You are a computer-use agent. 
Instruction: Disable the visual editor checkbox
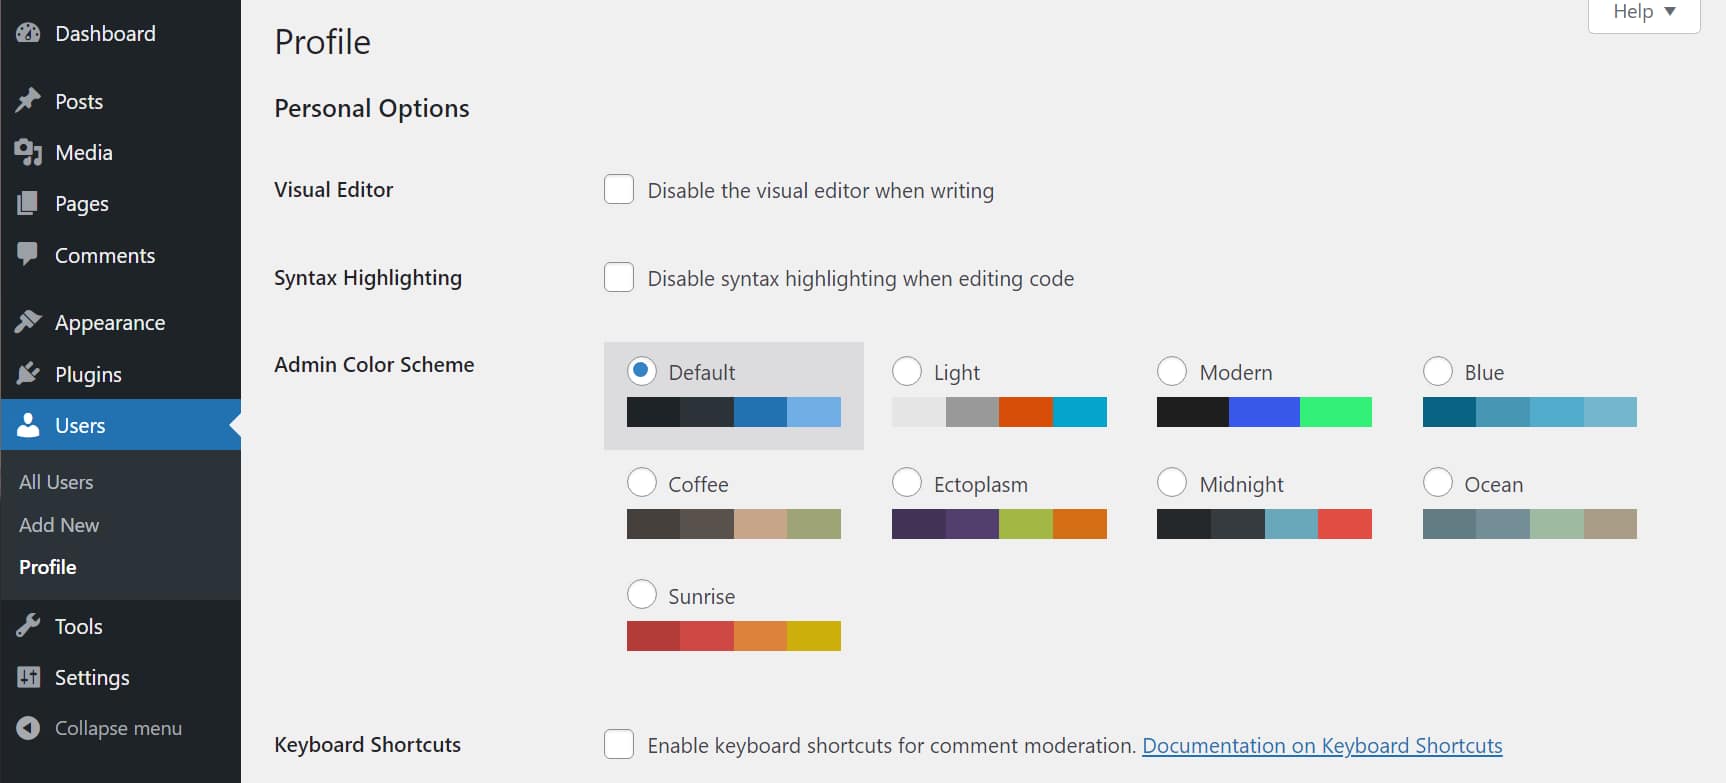pos(619,190)
